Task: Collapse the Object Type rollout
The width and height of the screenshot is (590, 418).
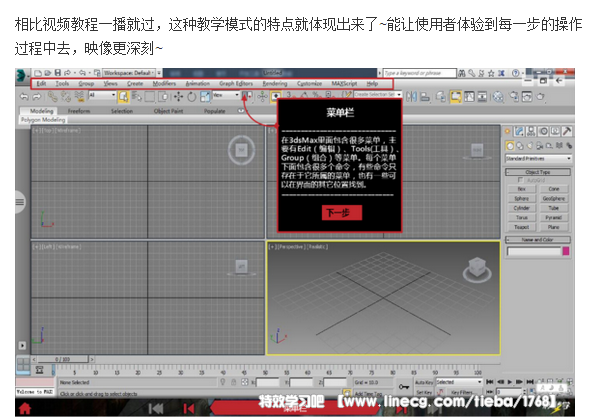Action: coord(538,172)
